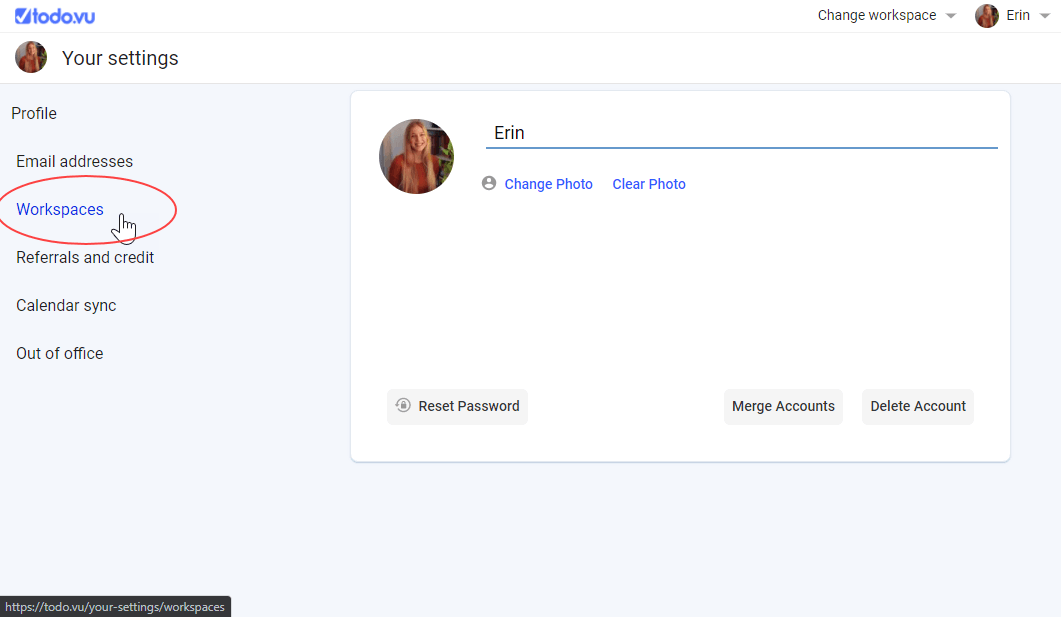Viewport: 1061px width, 617px height.
Task: Click the avatar beside Your settings heading
Action: 31,58
